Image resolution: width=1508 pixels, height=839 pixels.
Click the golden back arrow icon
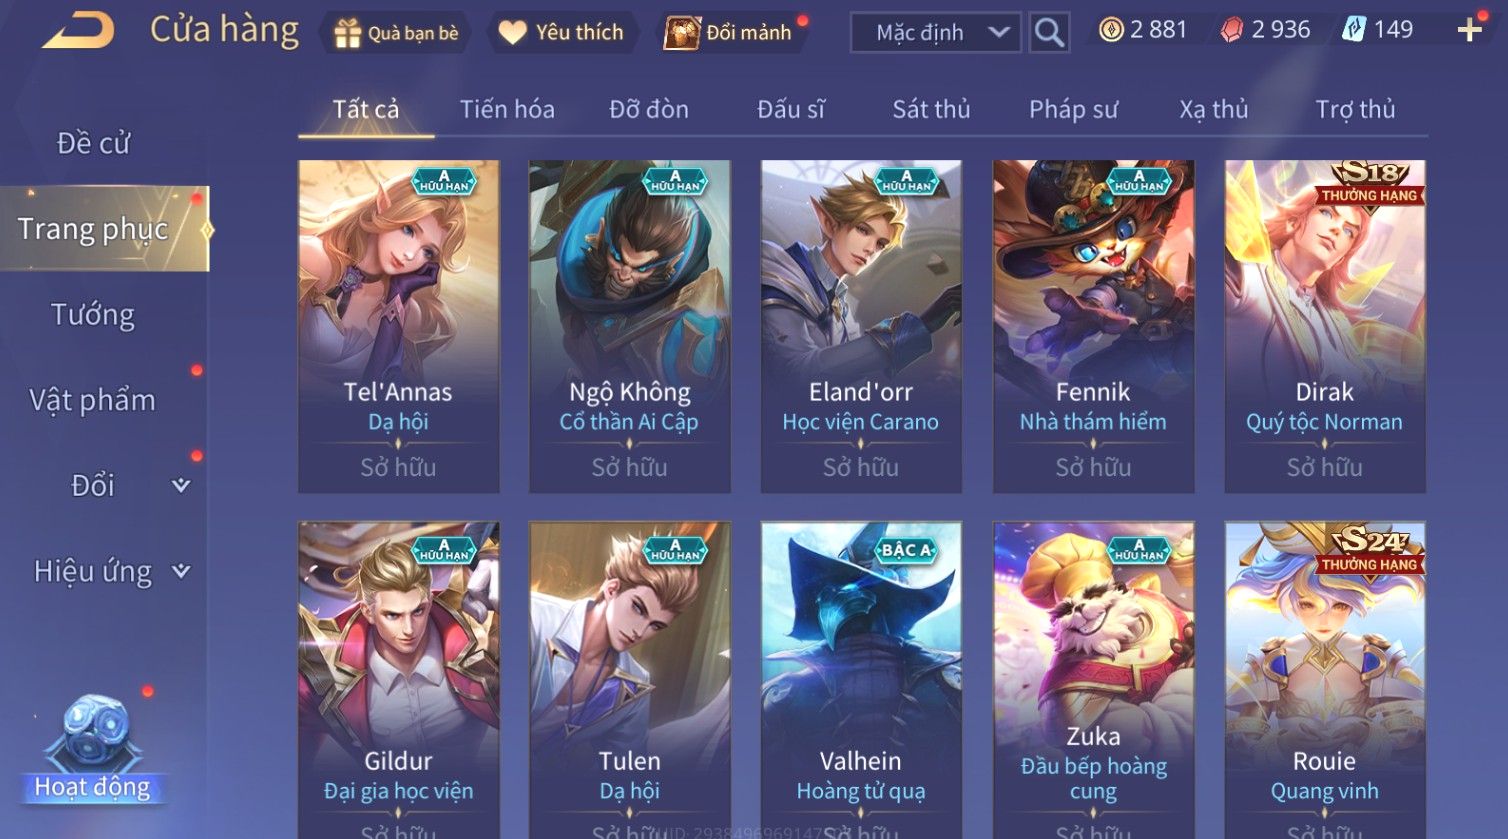(77, 31)
